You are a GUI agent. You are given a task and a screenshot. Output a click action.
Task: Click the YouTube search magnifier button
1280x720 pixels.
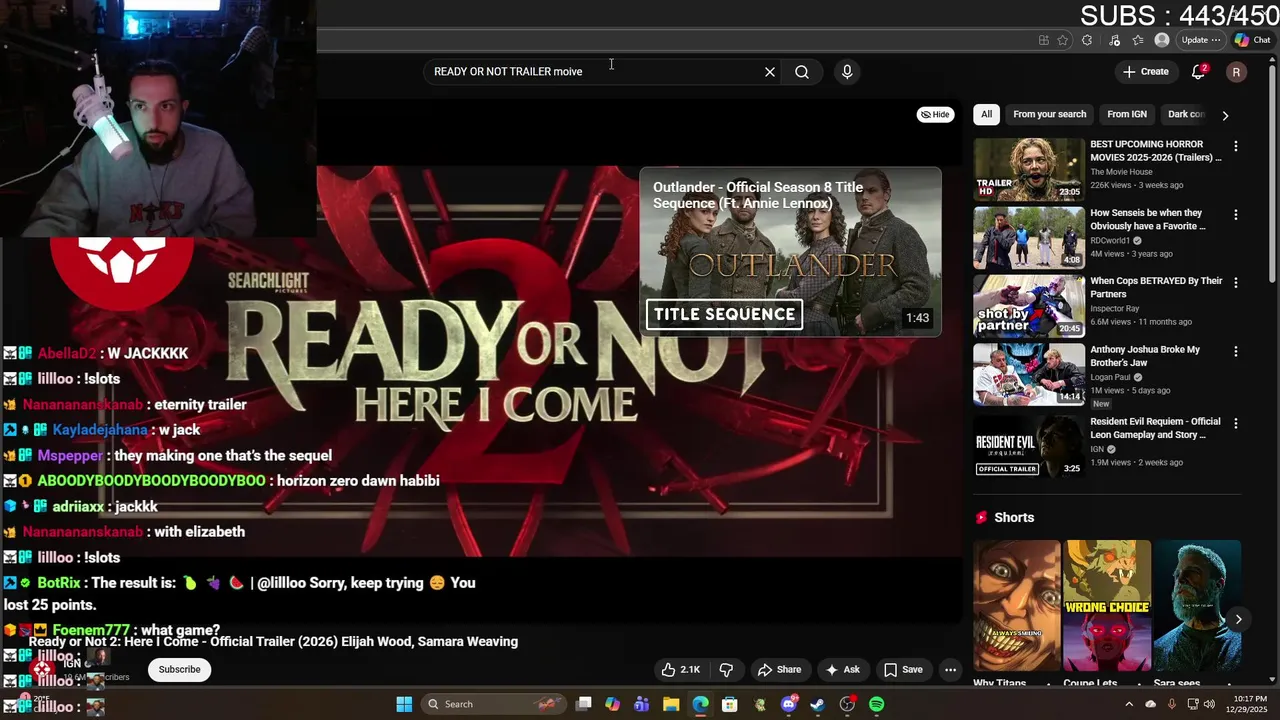[802, 72]
